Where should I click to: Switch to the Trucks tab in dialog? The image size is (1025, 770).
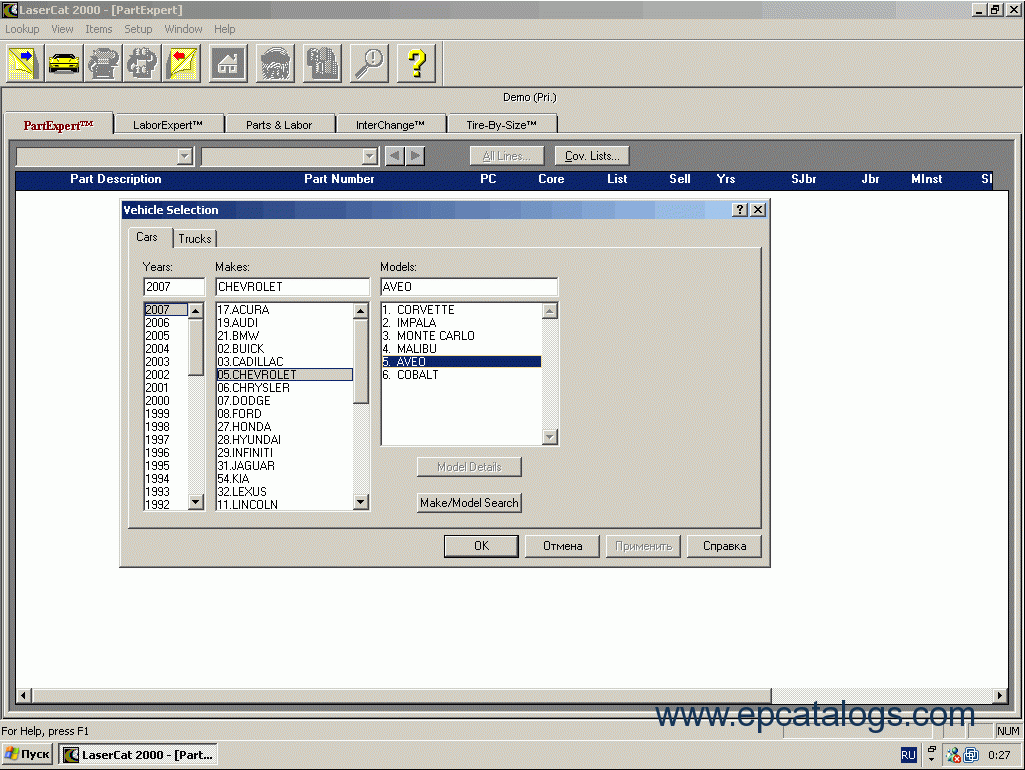pos(195,239)
